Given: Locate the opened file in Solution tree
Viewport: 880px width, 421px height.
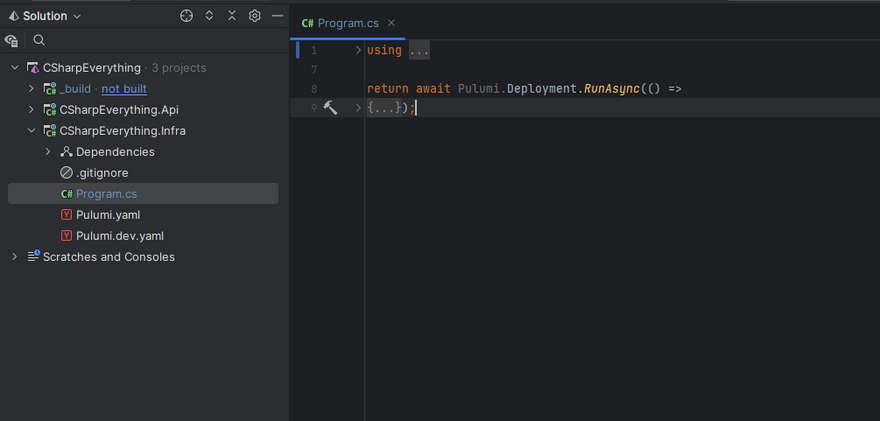Looking at the screenshot, I should pyautogui.click(x=186, y=16).
